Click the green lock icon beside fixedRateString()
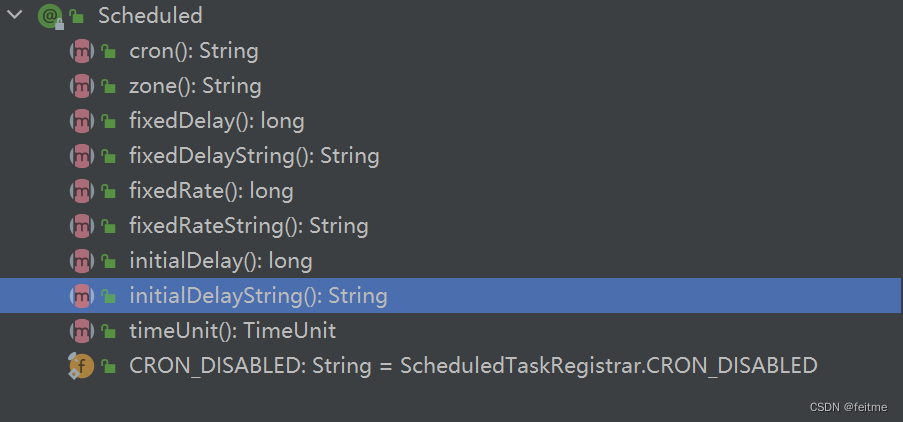 (108, 226)
